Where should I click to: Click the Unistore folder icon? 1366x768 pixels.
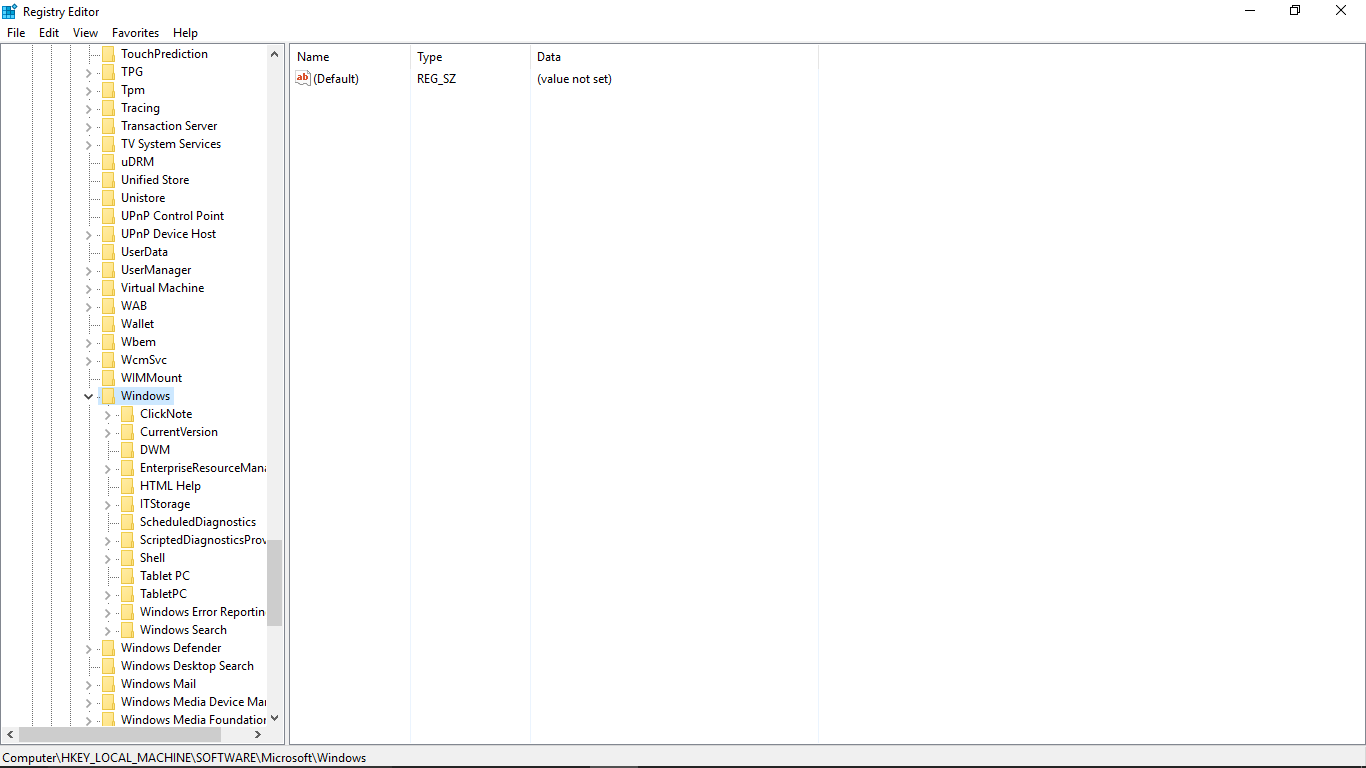coord(108,198)
